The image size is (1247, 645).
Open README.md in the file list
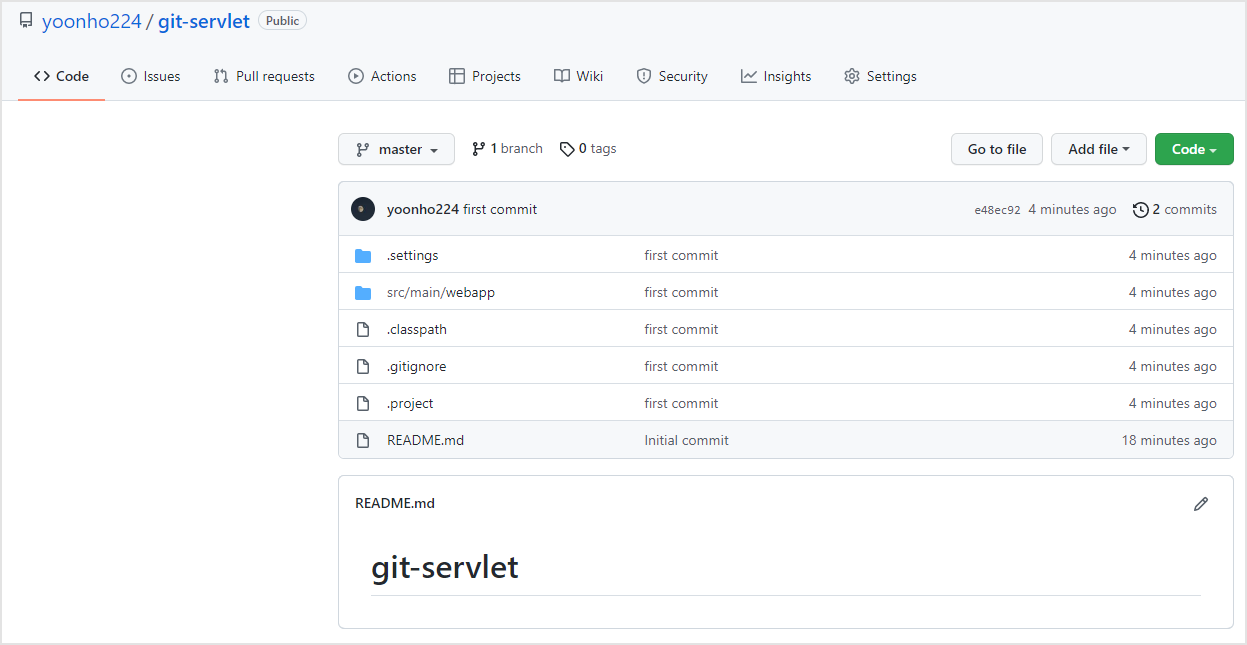pyautogui.click(x=425, y=440)
